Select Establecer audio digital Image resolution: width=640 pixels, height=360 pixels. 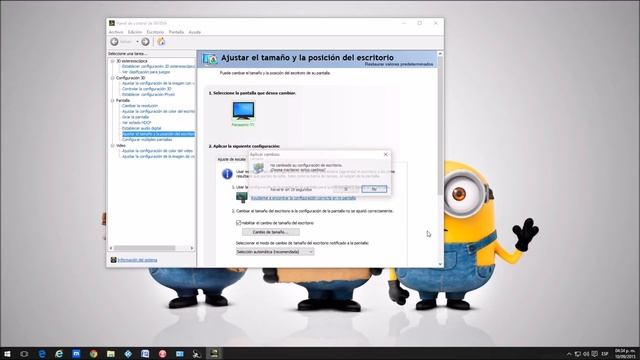(141, 128)
